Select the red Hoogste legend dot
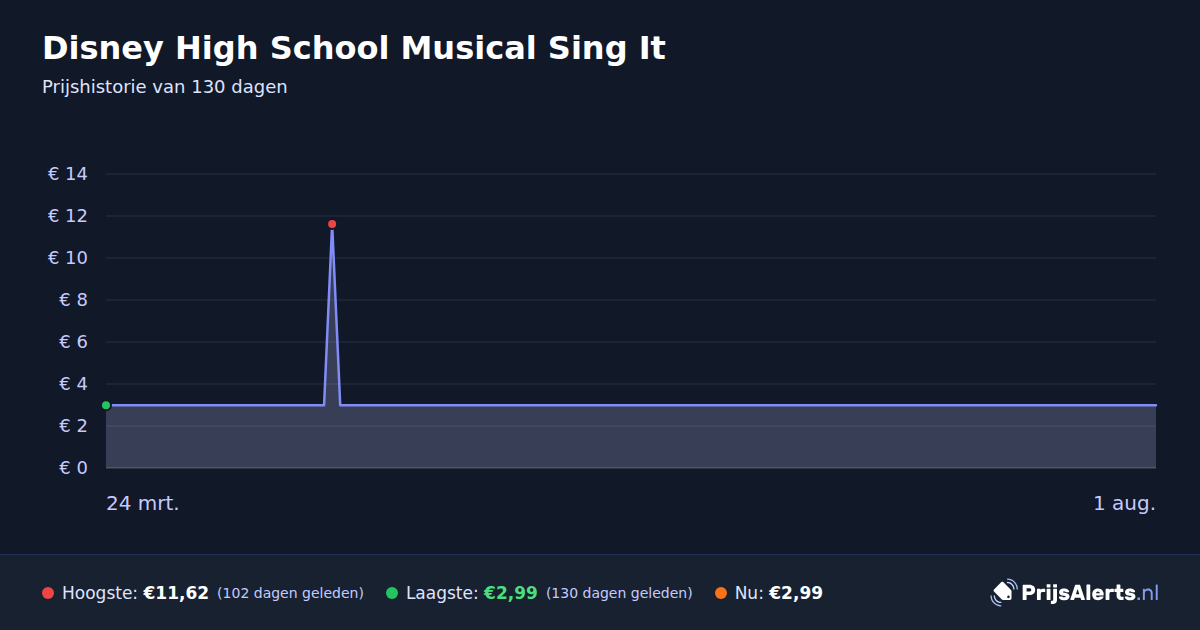The width and height of the screenshot is (1200, 630). tap(48, 593)
